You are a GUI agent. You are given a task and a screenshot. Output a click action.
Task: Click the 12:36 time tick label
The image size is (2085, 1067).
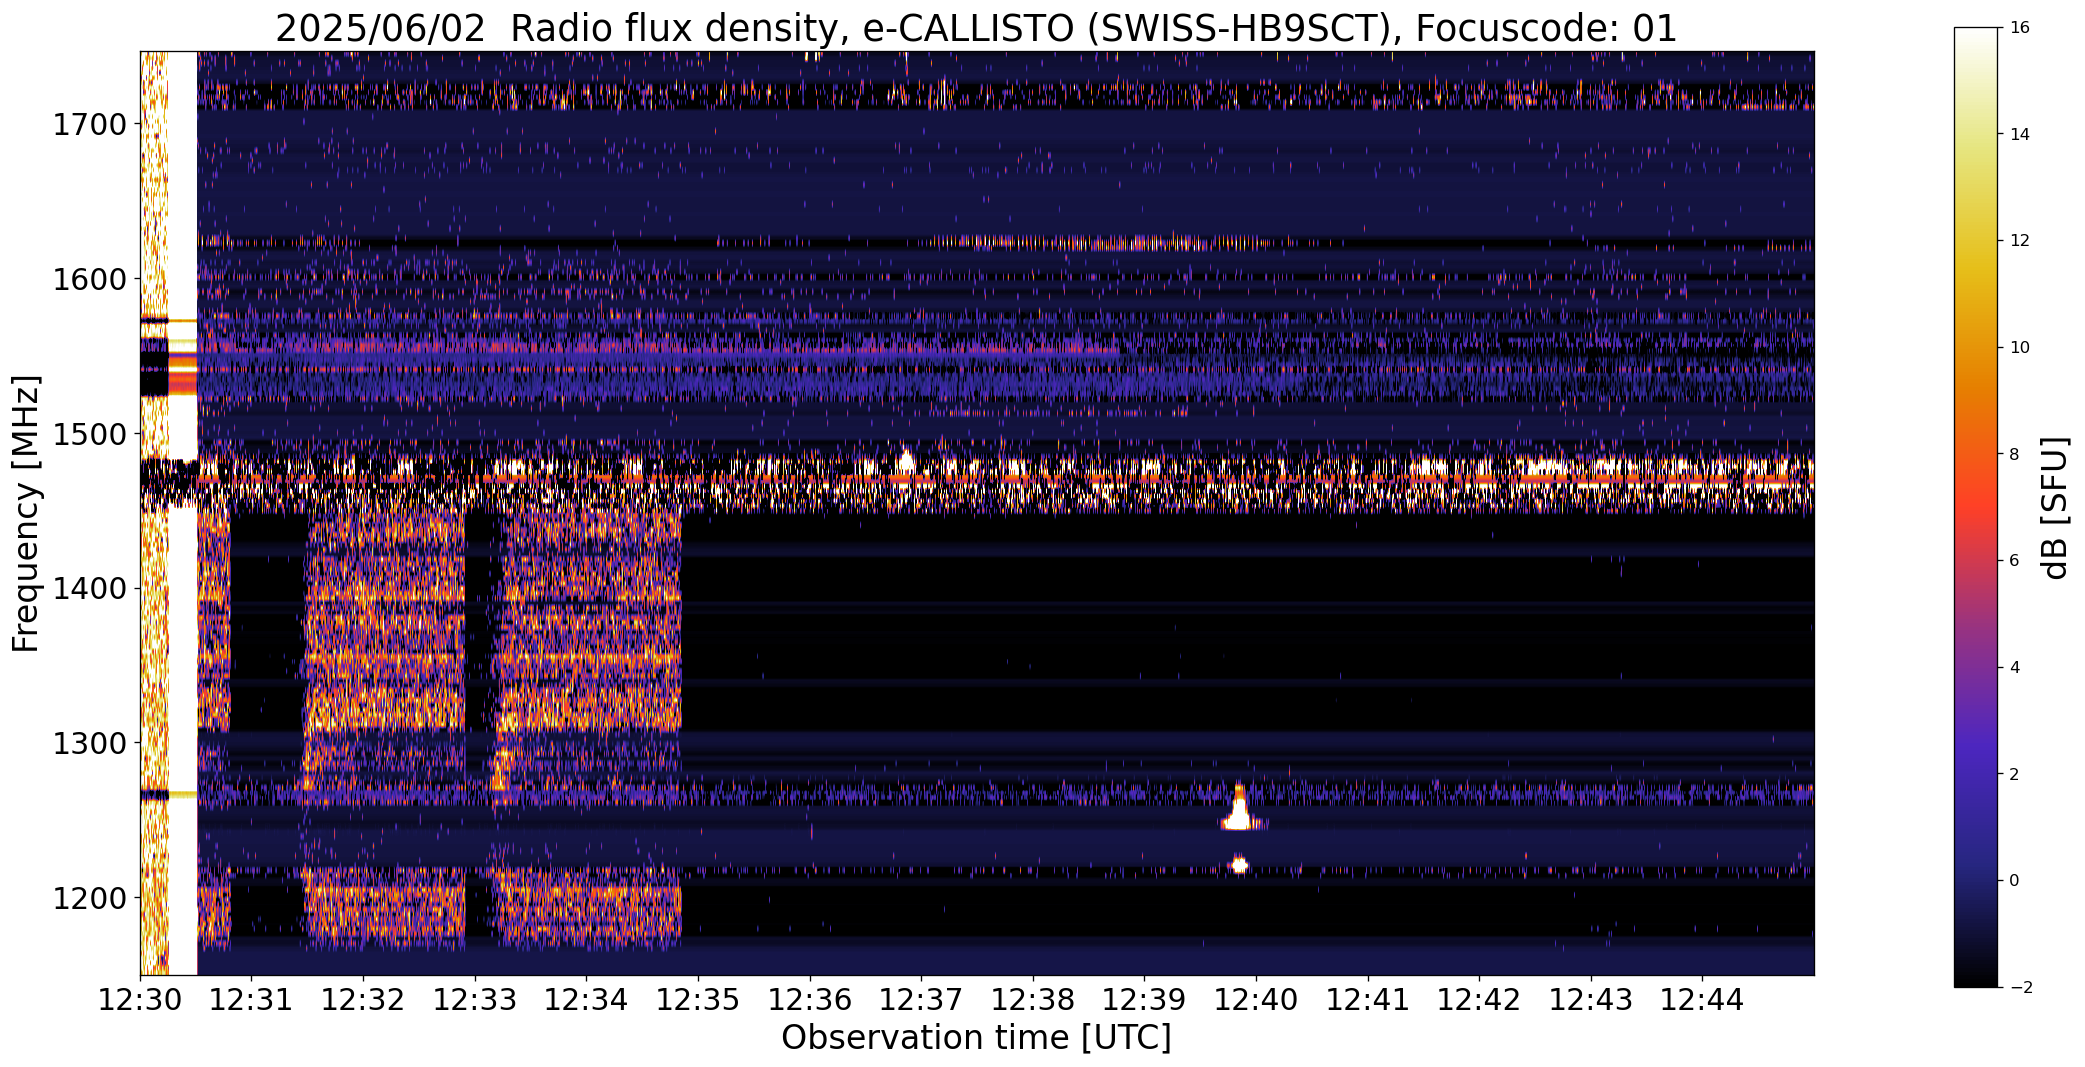click(810, 1000)
